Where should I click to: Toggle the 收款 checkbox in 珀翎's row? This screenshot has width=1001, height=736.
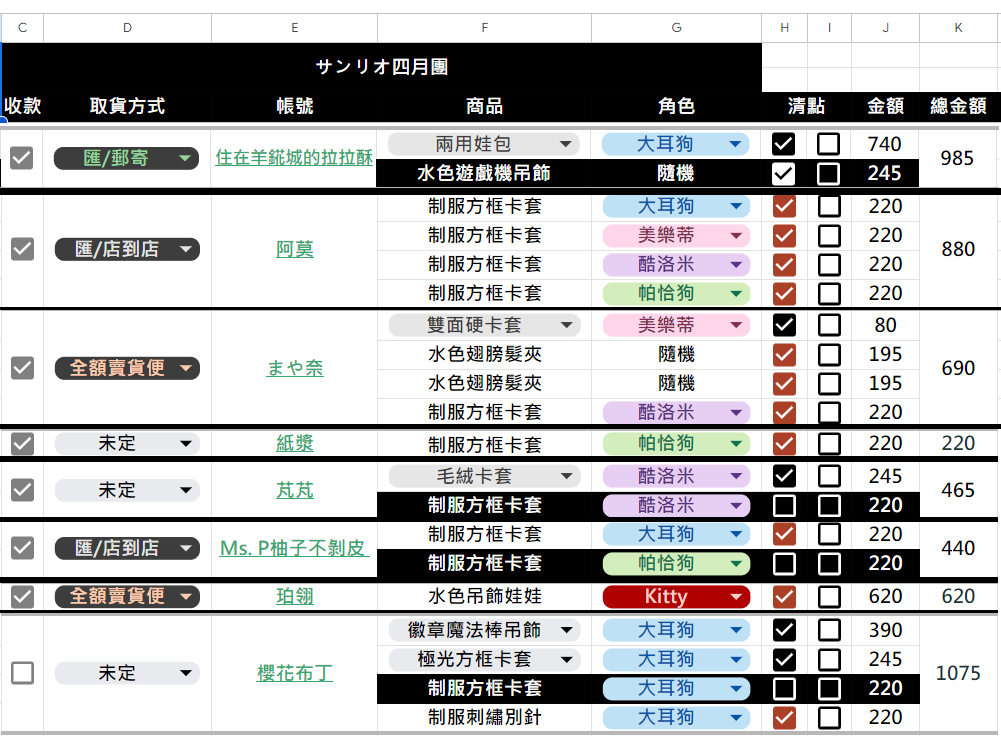click(22, 596)
